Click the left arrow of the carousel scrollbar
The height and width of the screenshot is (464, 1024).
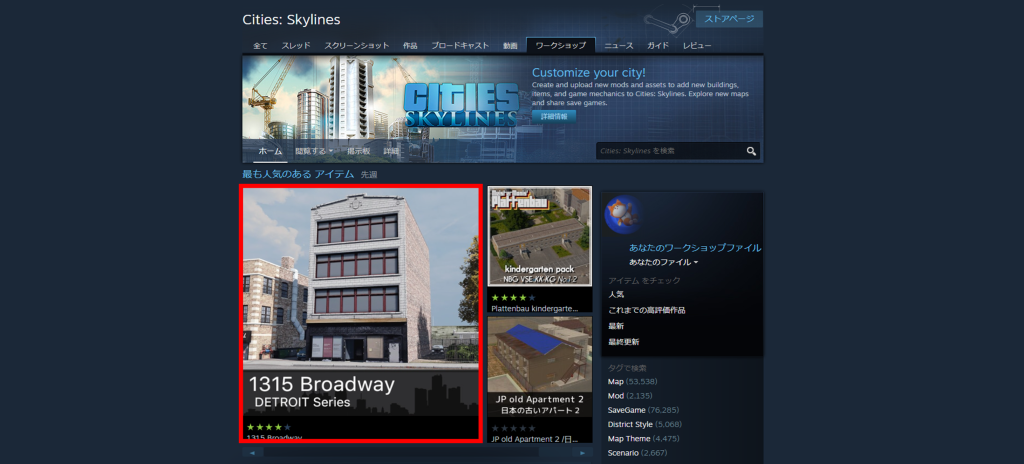(x=253, y=452)
